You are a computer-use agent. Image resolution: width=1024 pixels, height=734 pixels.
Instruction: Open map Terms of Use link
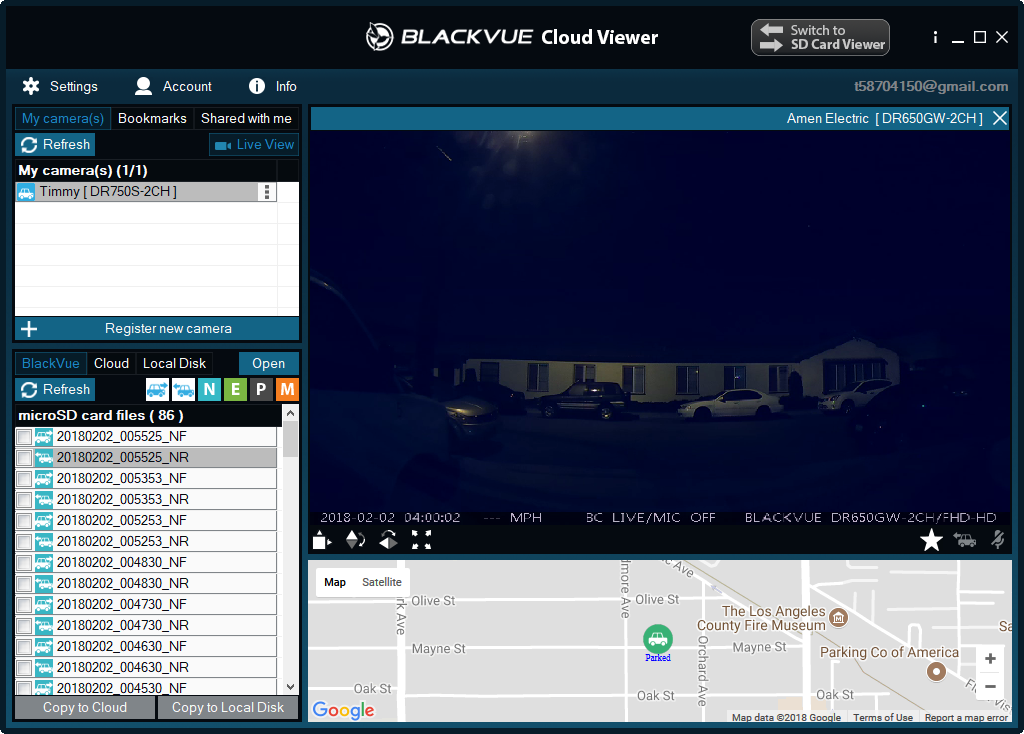[x=883, y=717]
